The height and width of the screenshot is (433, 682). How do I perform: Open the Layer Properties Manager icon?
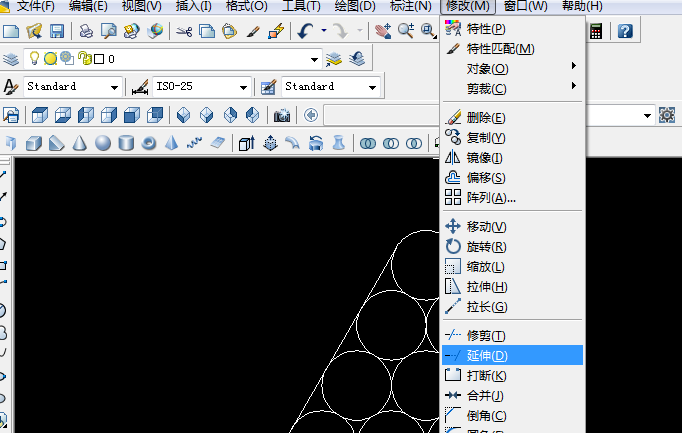point(11,59)
